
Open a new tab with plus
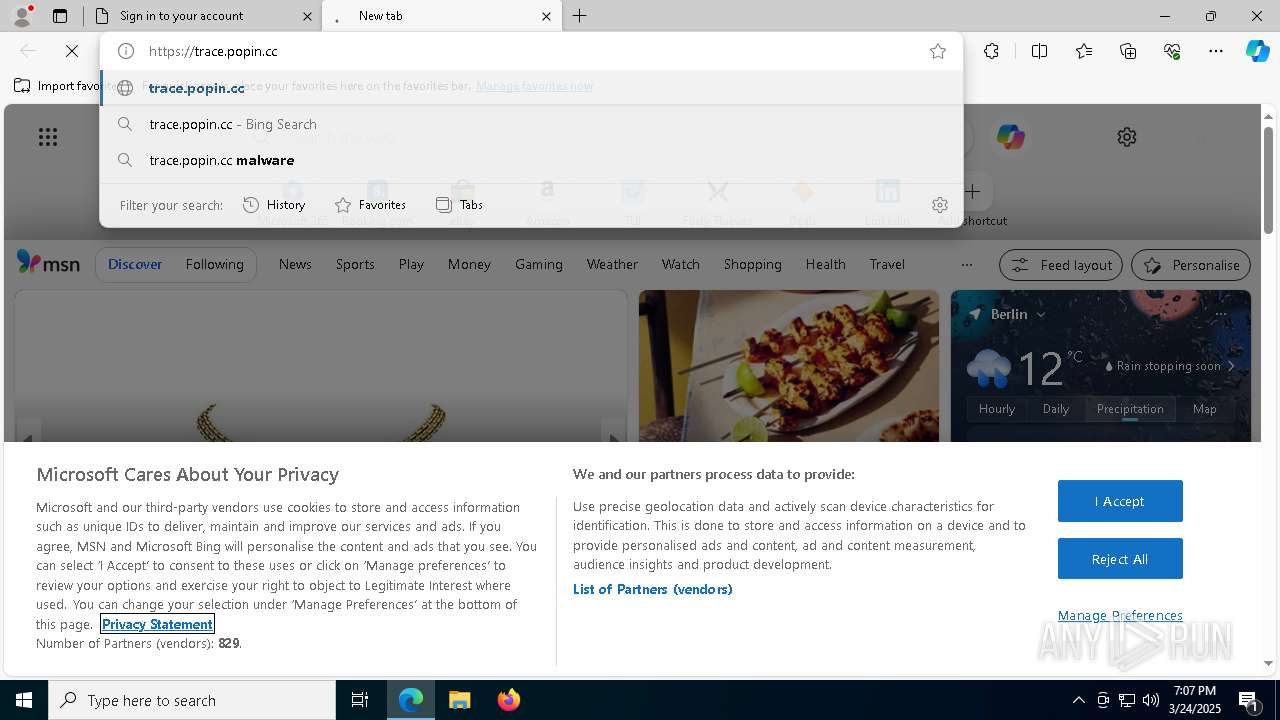point(580,16)
